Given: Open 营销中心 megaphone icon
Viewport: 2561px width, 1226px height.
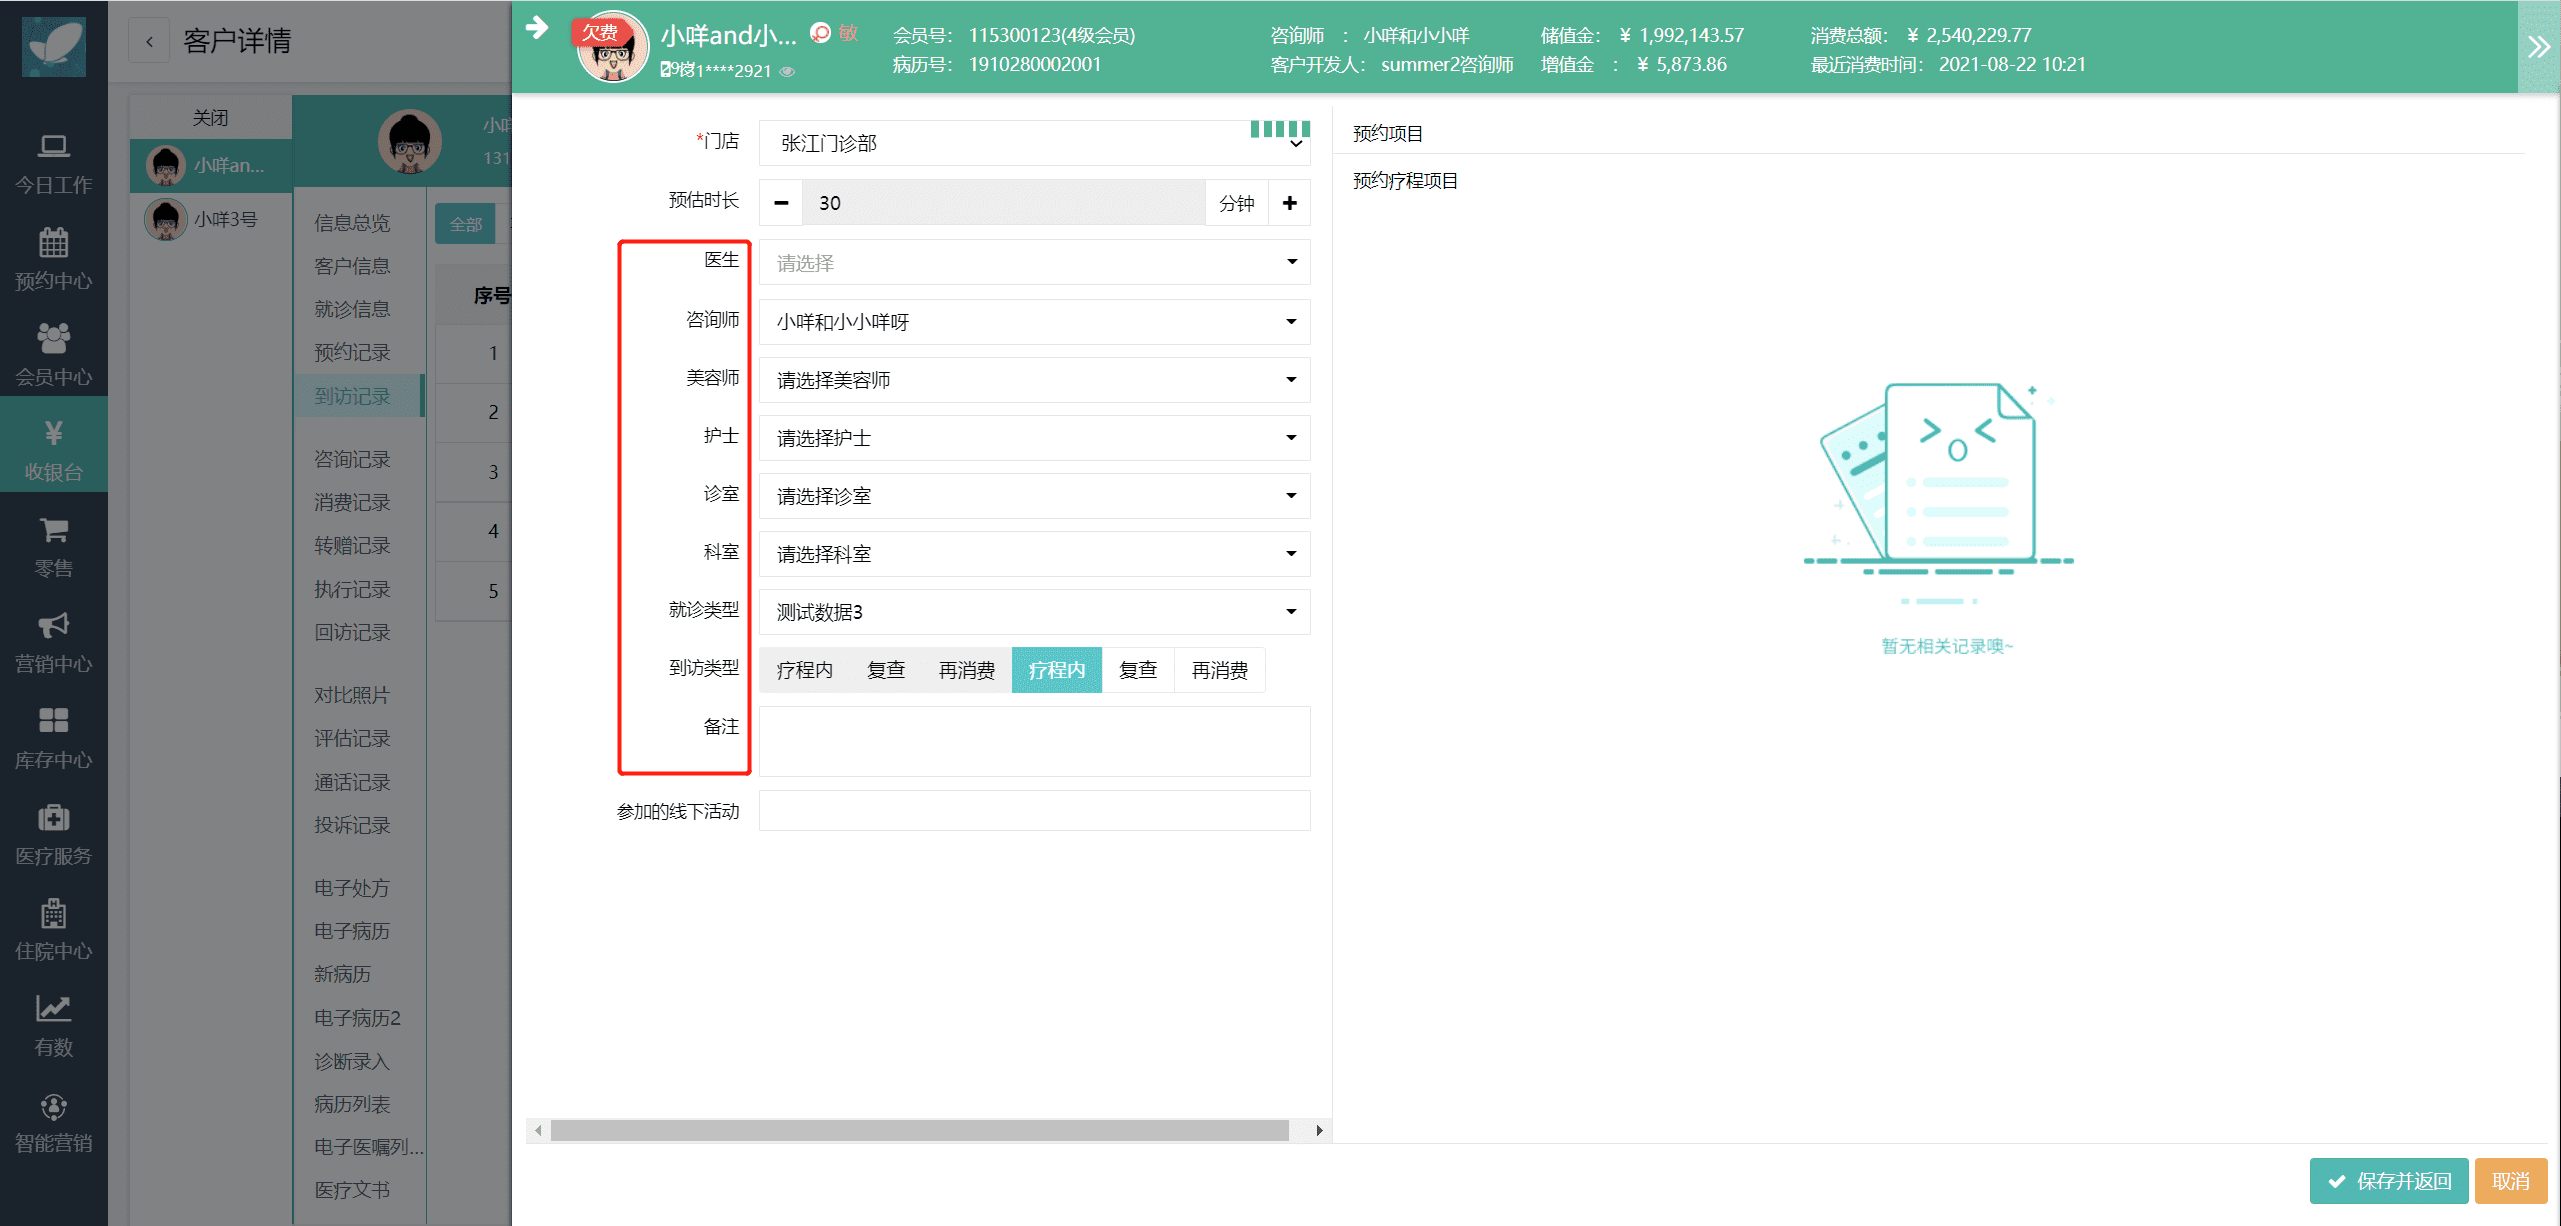Looking at the screenshot, I should pos(53,626).
